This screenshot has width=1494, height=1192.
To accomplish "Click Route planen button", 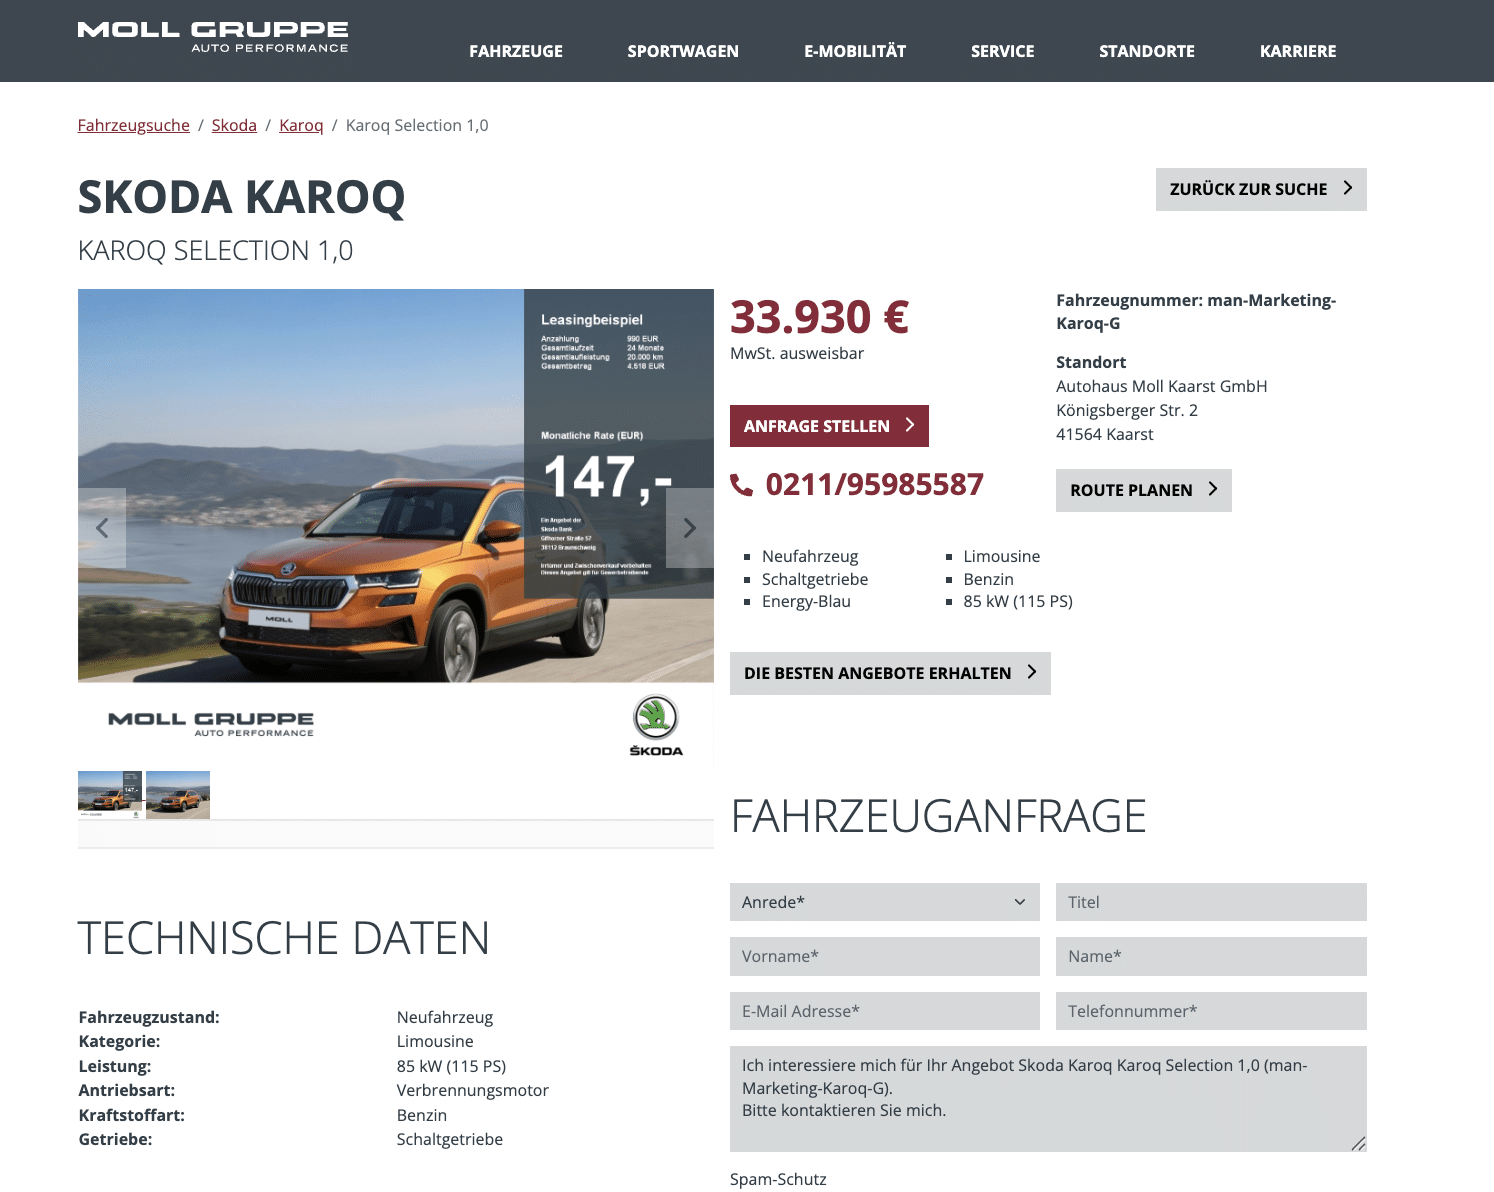I will coord(1144,490).
